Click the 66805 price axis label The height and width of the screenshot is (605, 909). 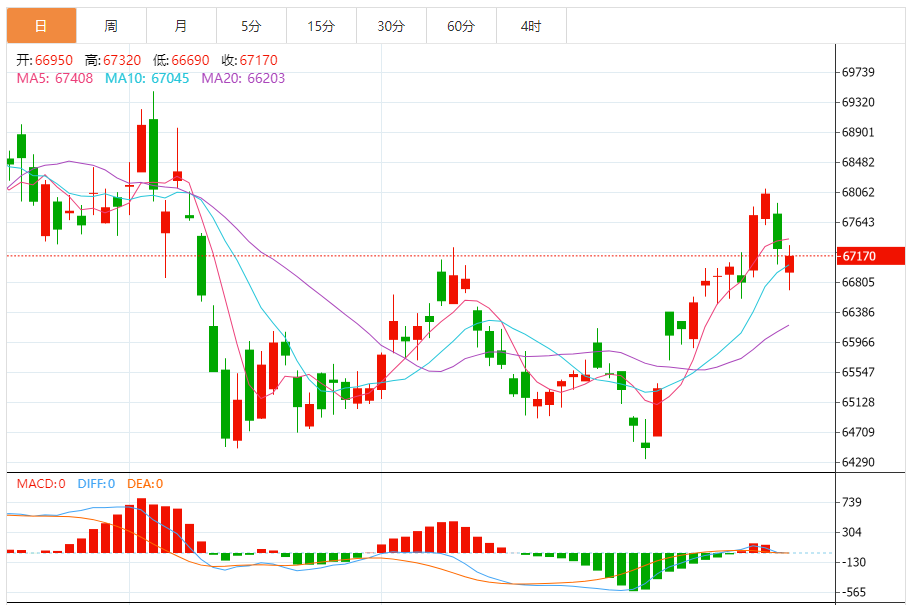coord(858,282)
